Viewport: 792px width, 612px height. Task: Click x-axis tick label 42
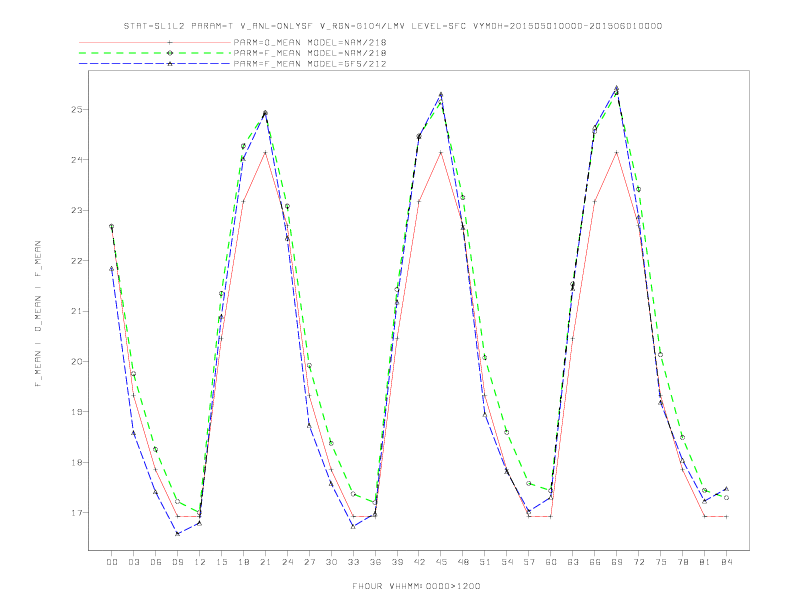point(419,562)
